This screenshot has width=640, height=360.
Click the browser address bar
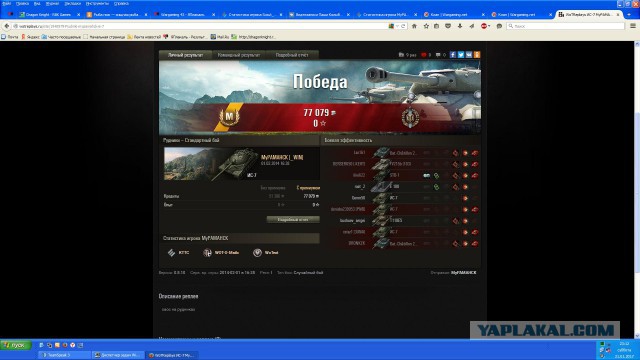[200, 26]
